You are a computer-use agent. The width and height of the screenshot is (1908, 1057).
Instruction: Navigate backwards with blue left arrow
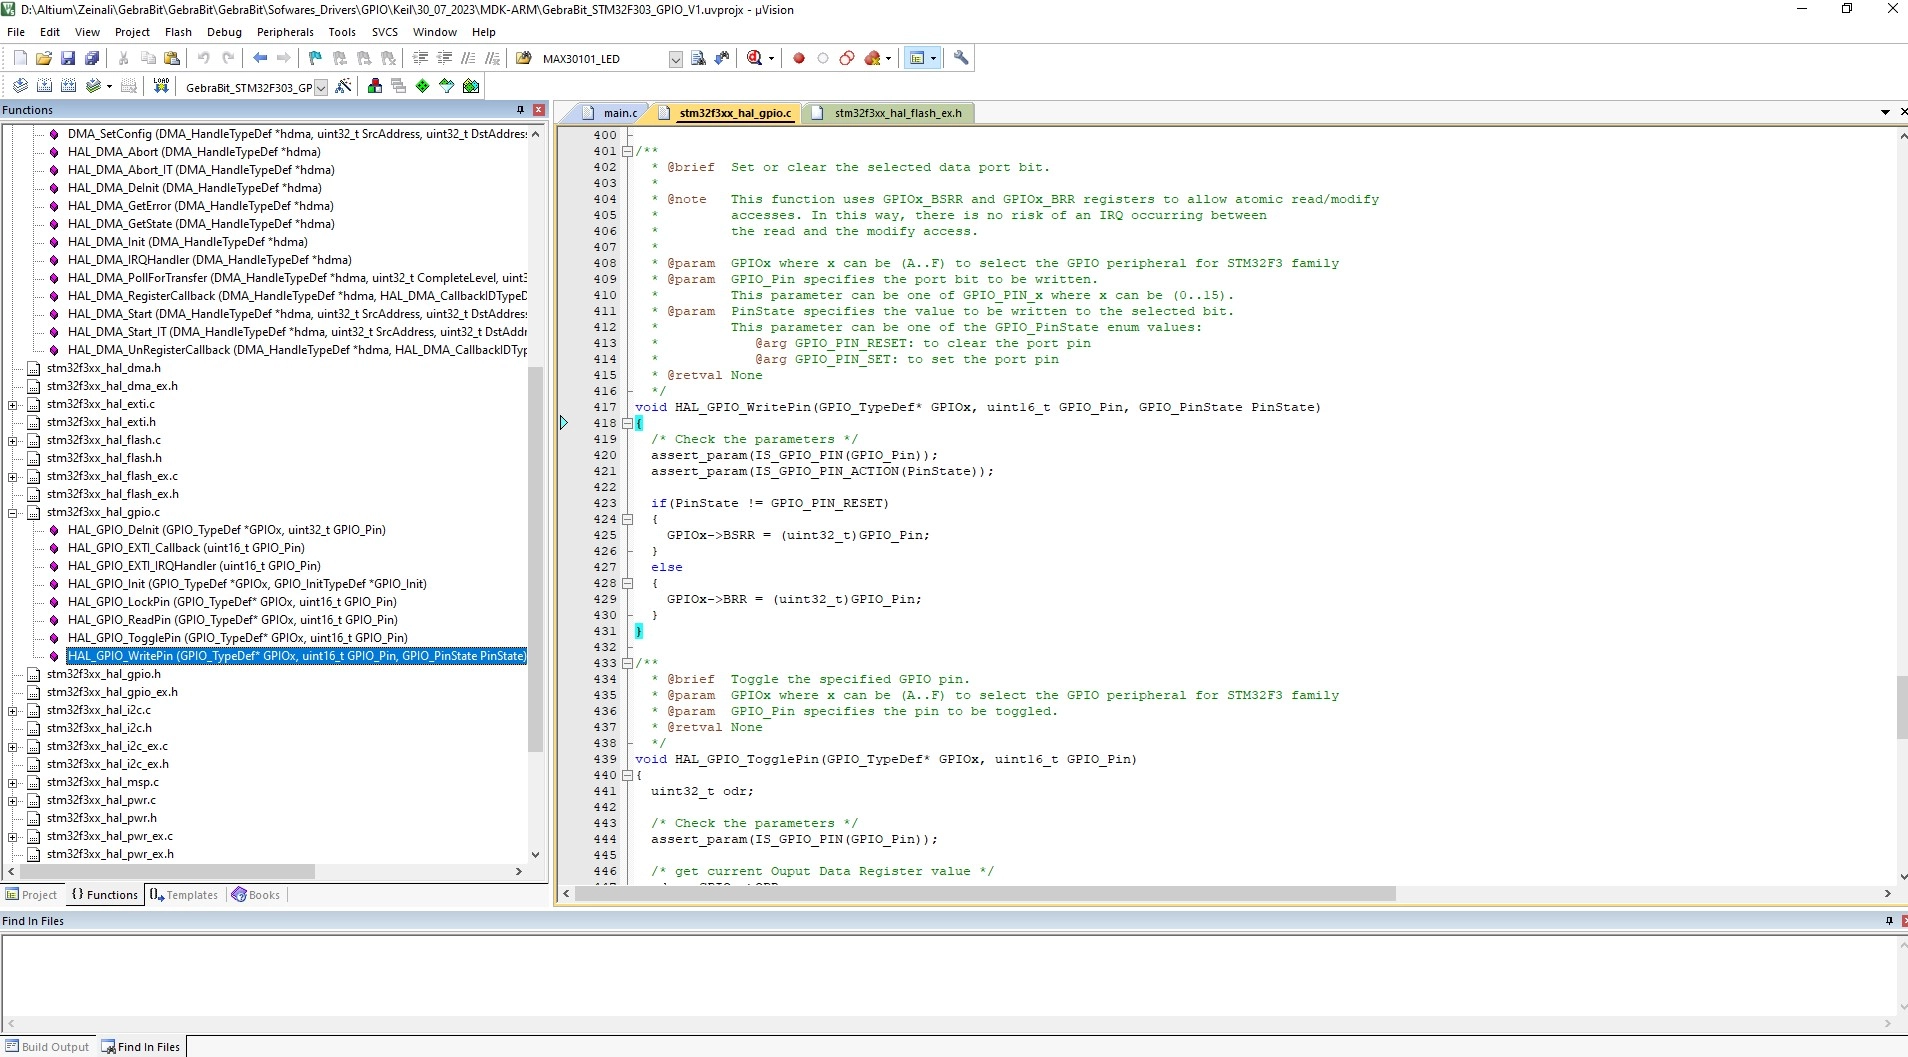point(260,58)
